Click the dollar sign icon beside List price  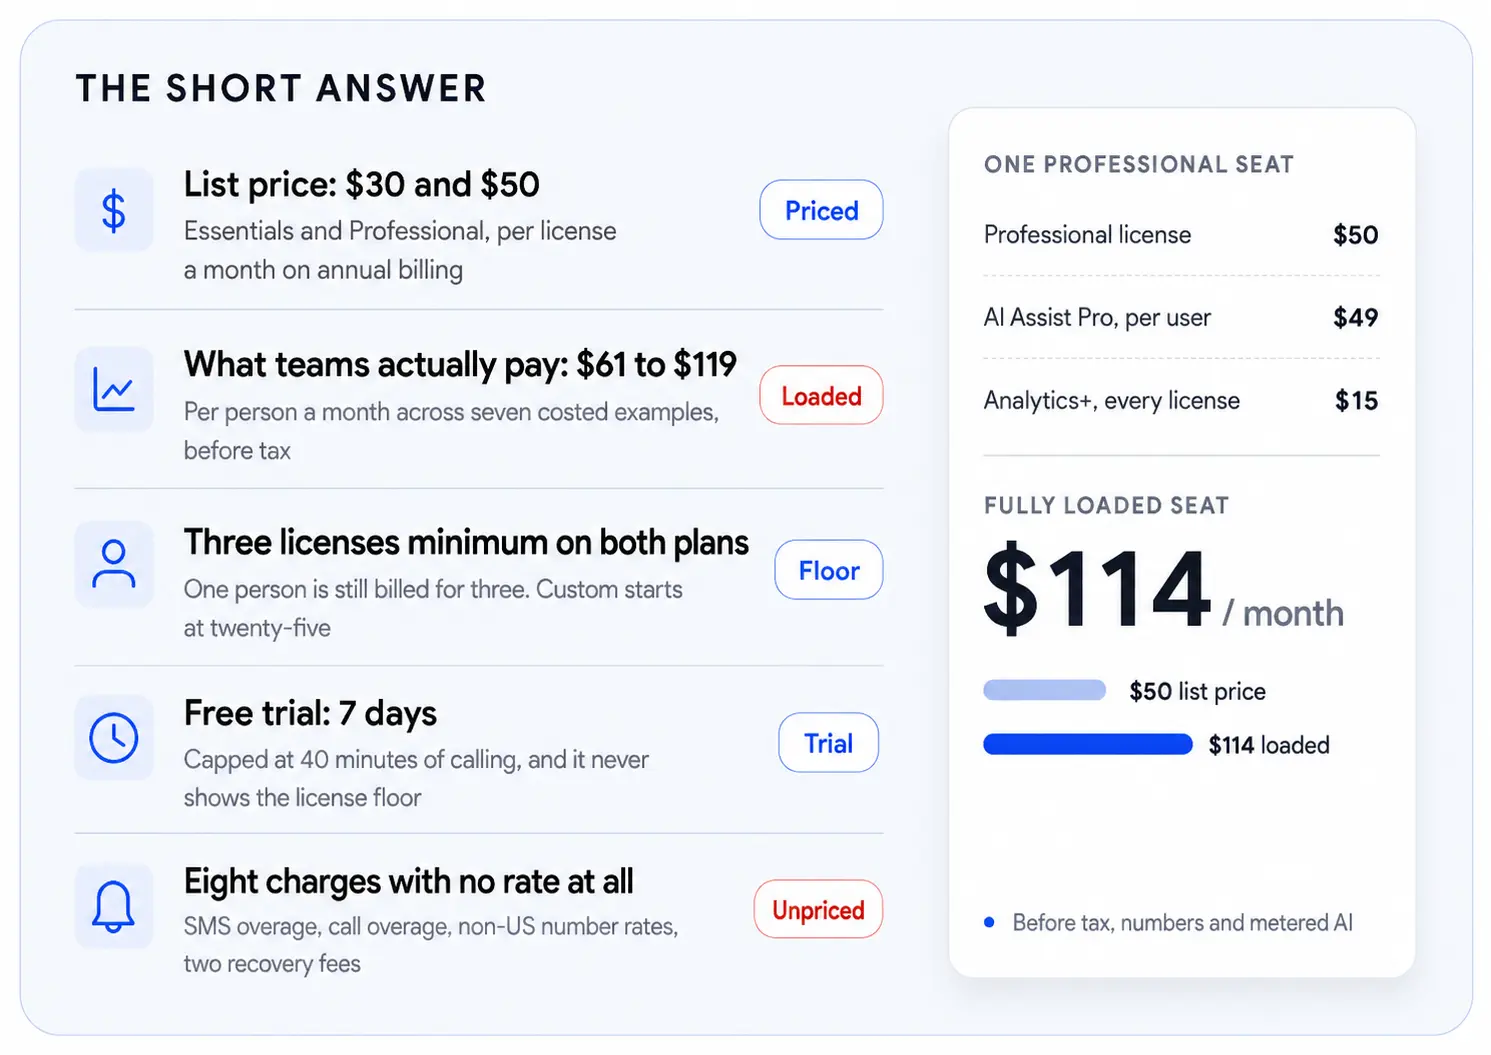tap(114, 210)
